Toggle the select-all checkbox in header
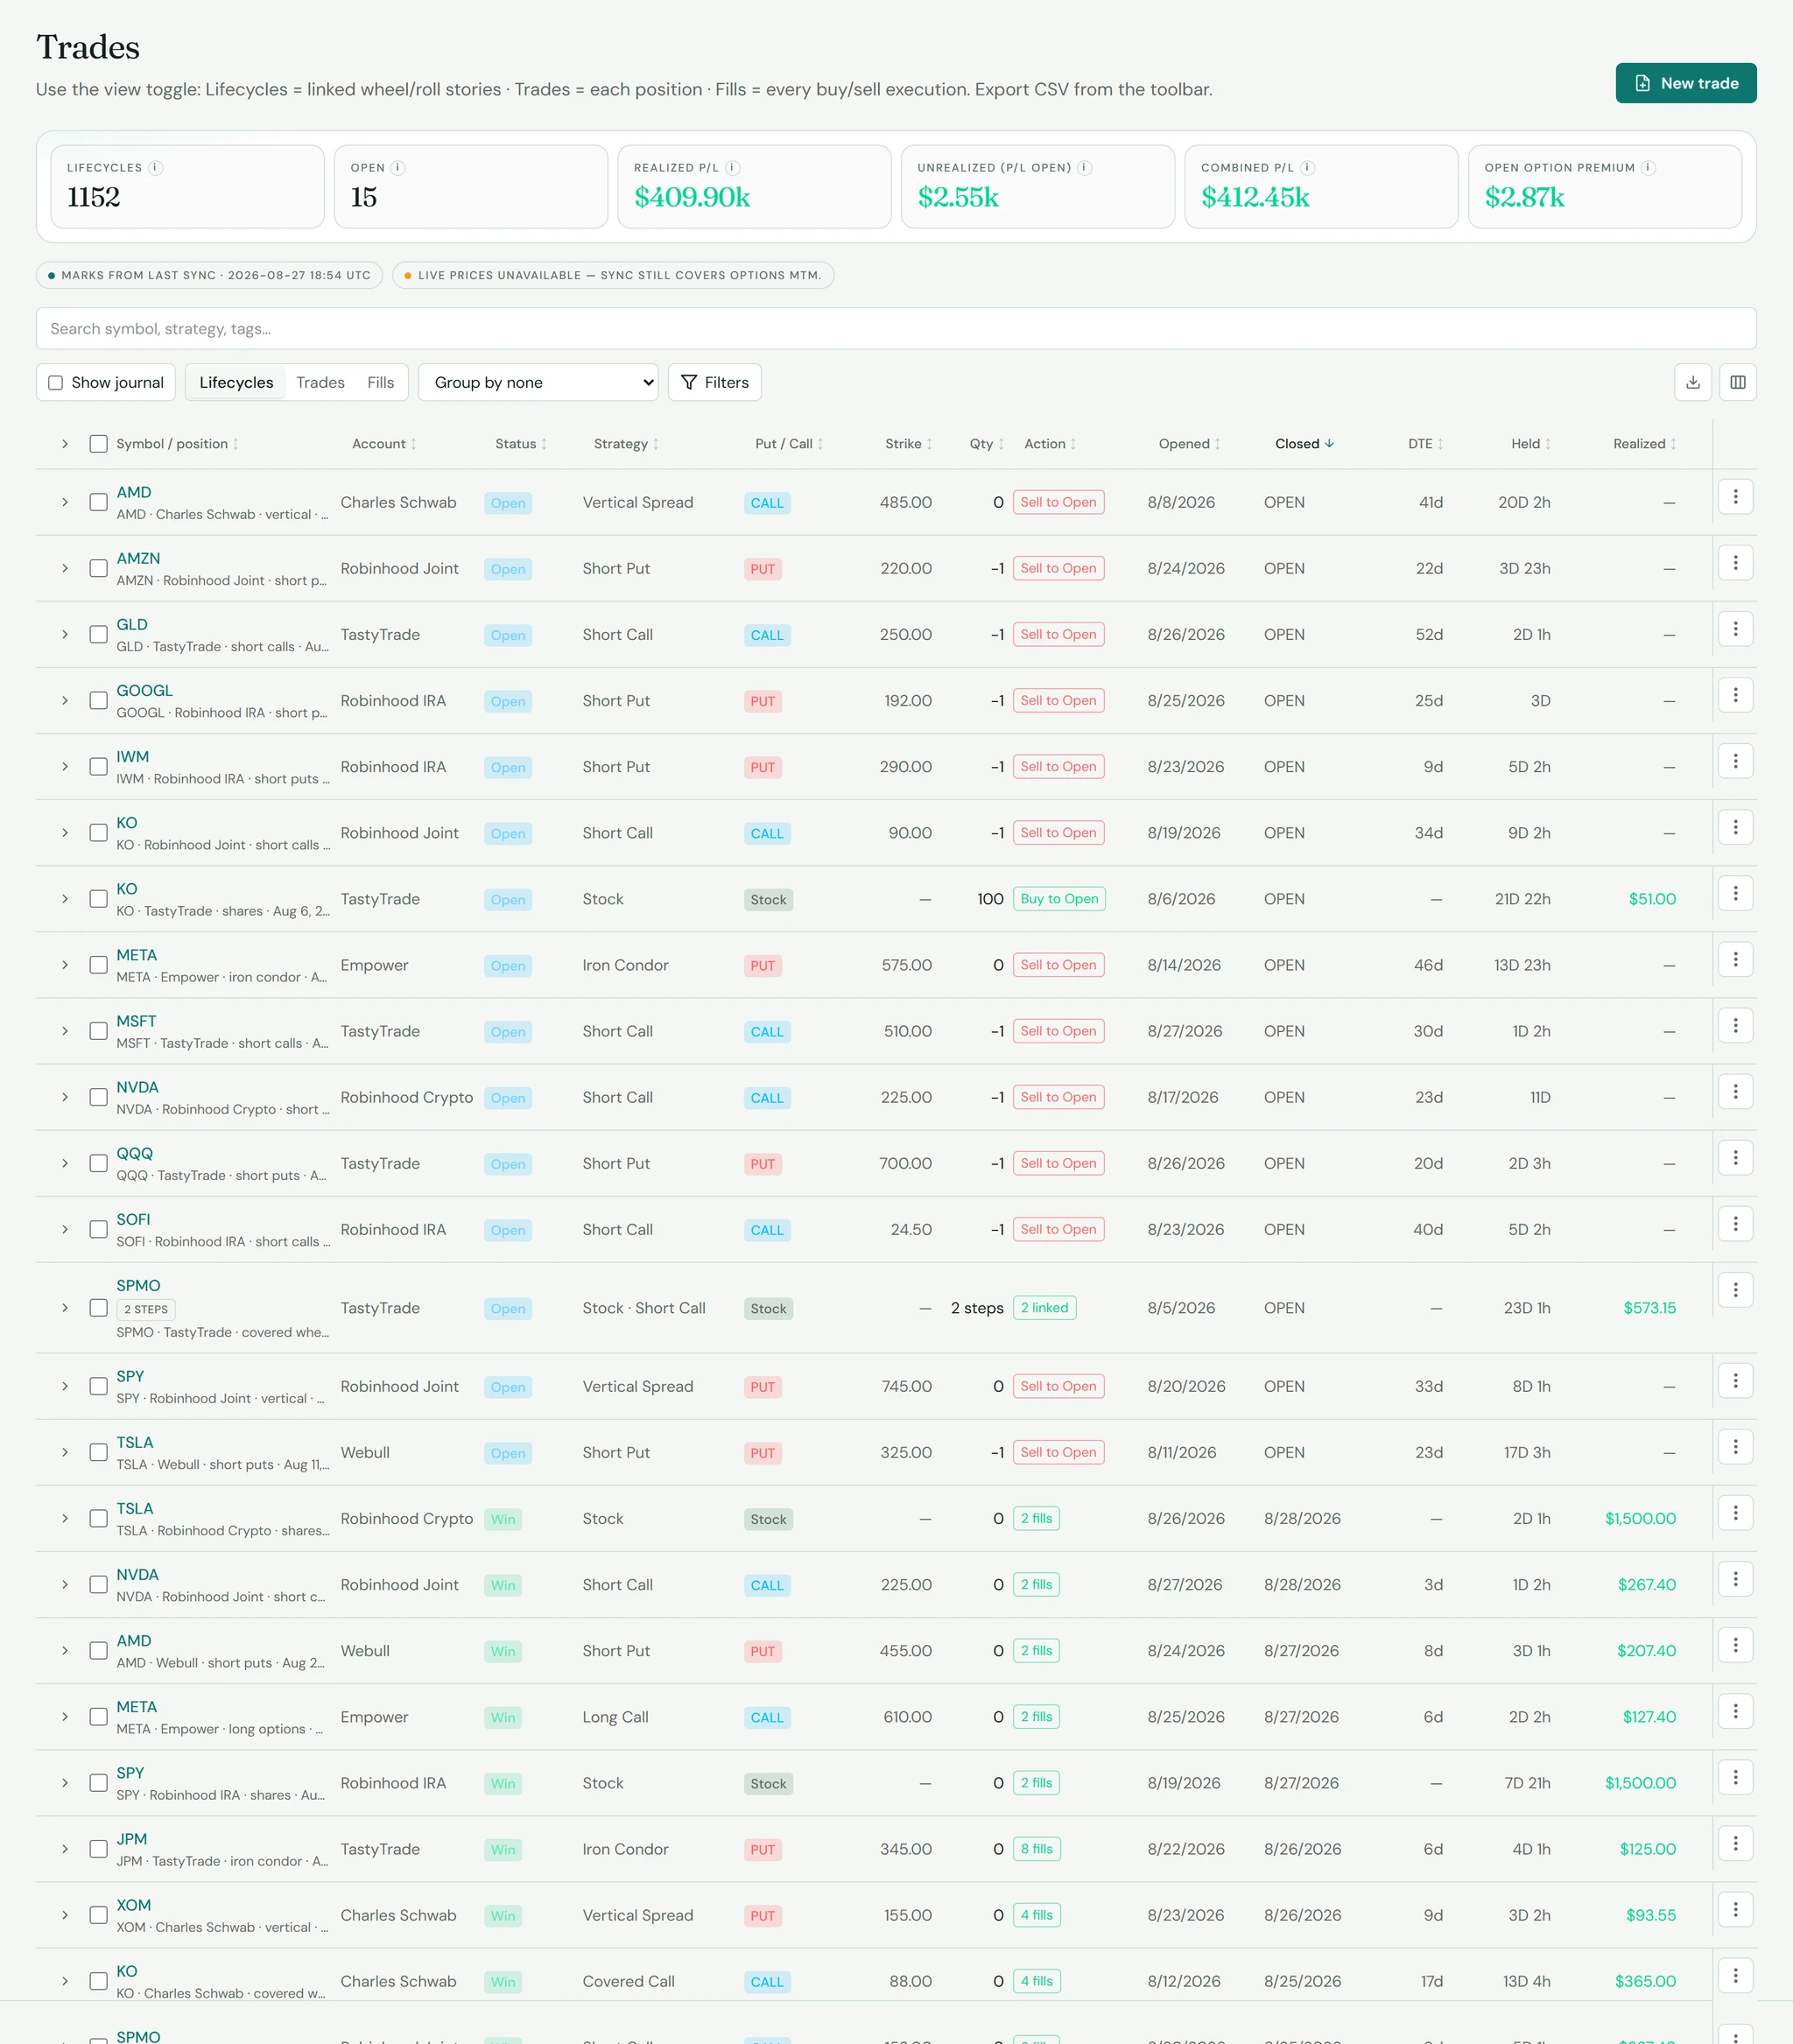This screenshot has width=1793, height=2044. tap(98, 444)
